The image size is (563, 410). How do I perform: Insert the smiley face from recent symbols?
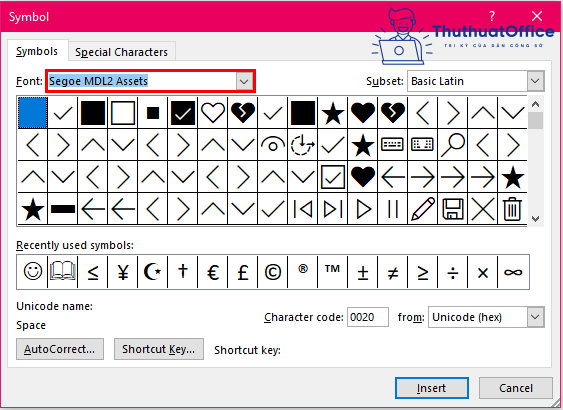coord(32,272)
